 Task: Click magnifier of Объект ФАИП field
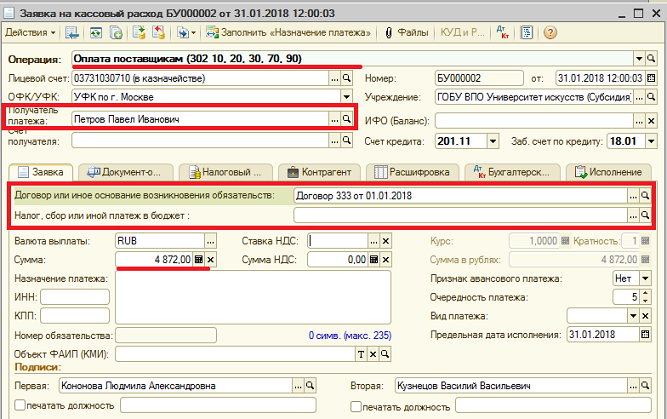[385, 354]
